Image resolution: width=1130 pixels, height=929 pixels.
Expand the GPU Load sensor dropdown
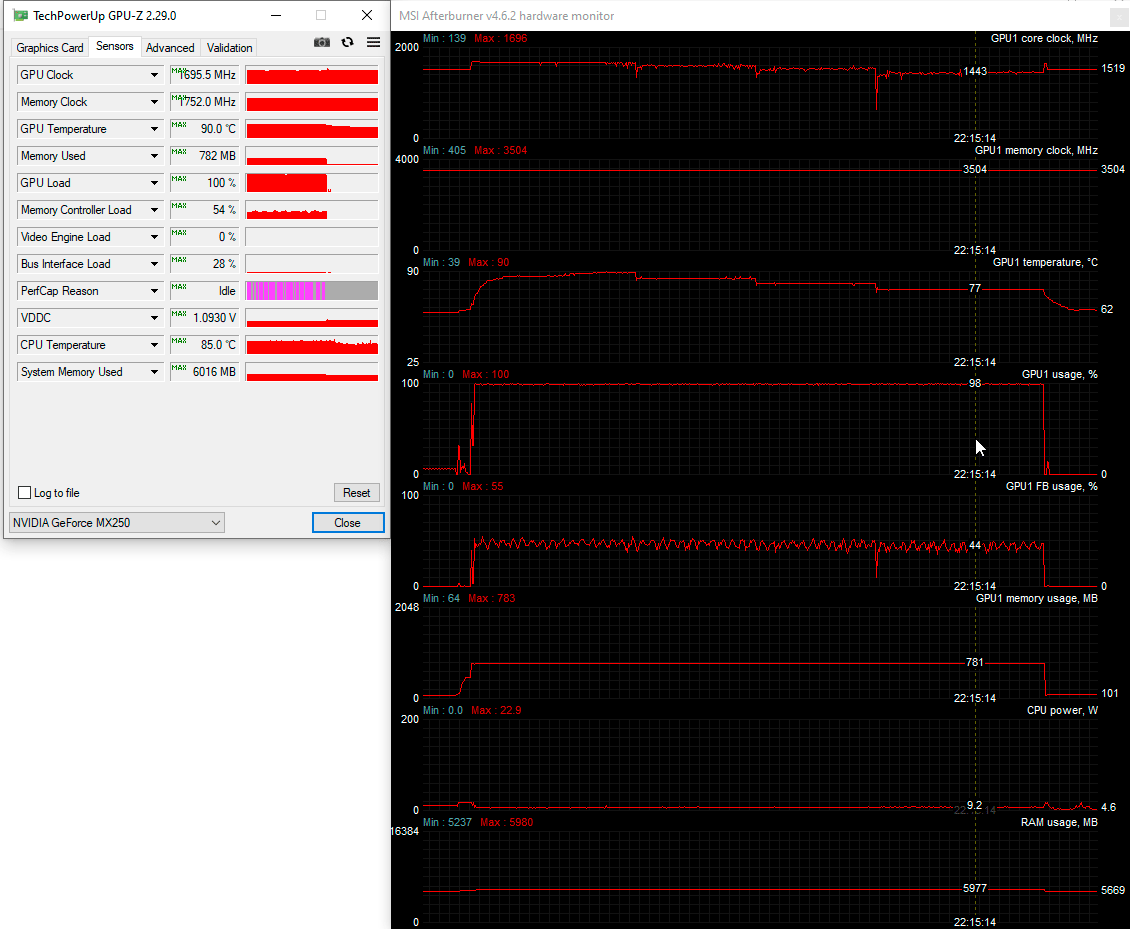[154, 183]
